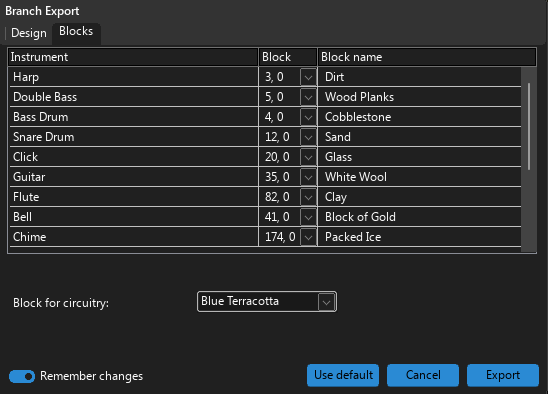Click the Export button

(503, 375)
